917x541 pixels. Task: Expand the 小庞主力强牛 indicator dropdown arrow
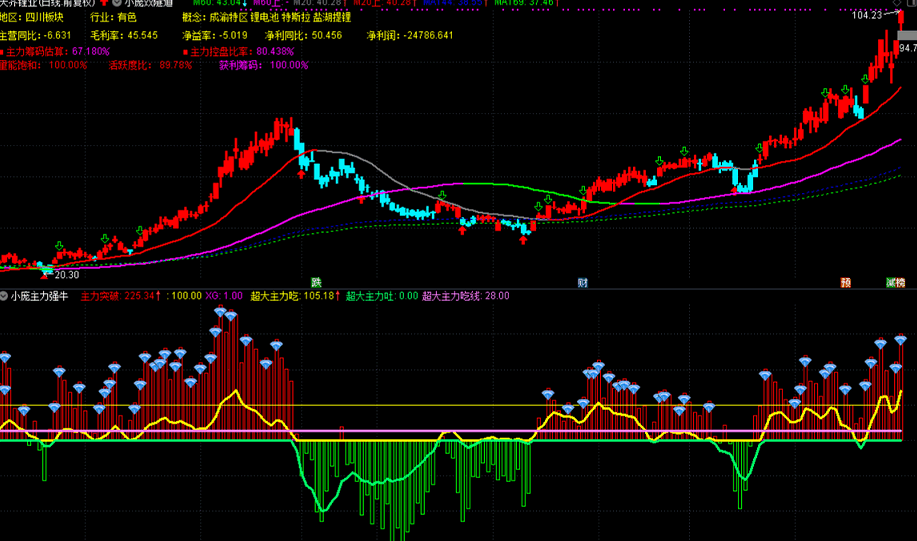[4, 296]
